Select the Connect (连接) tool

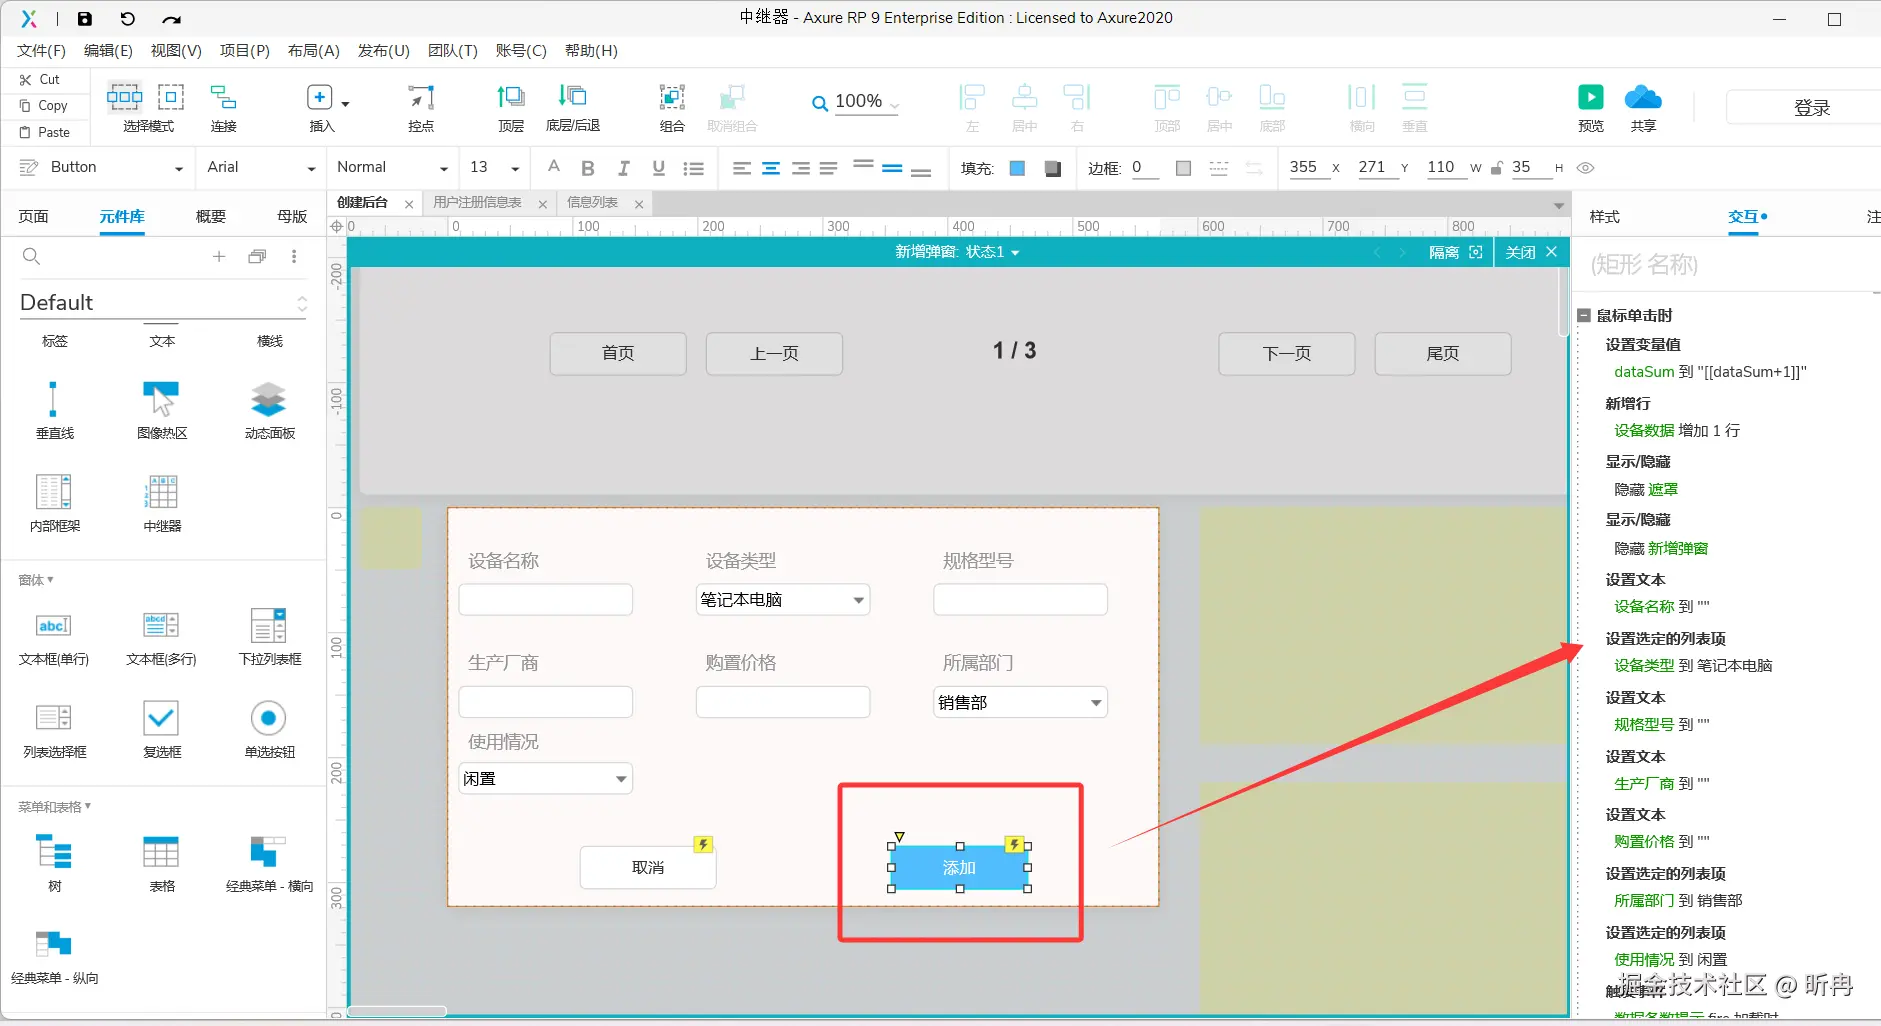(223, 108)
